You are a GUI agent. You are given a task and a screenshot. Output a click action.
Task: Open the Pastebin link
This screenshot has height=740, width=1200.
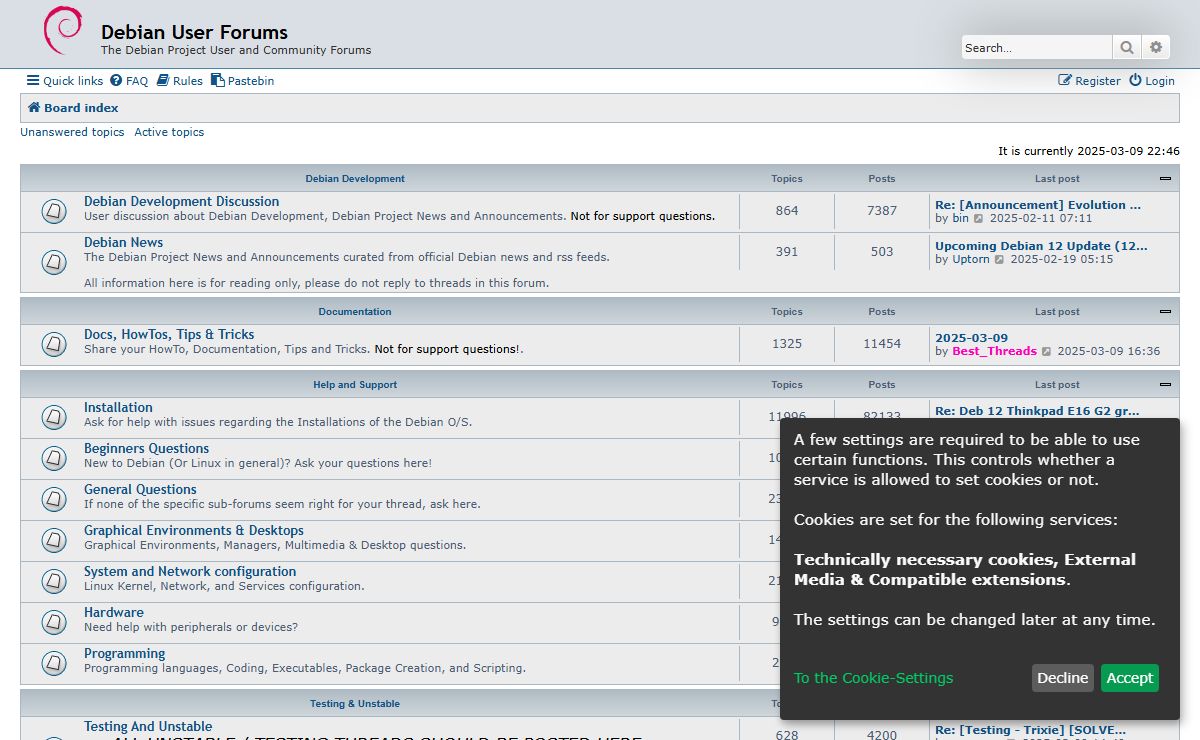click(242, 81)
